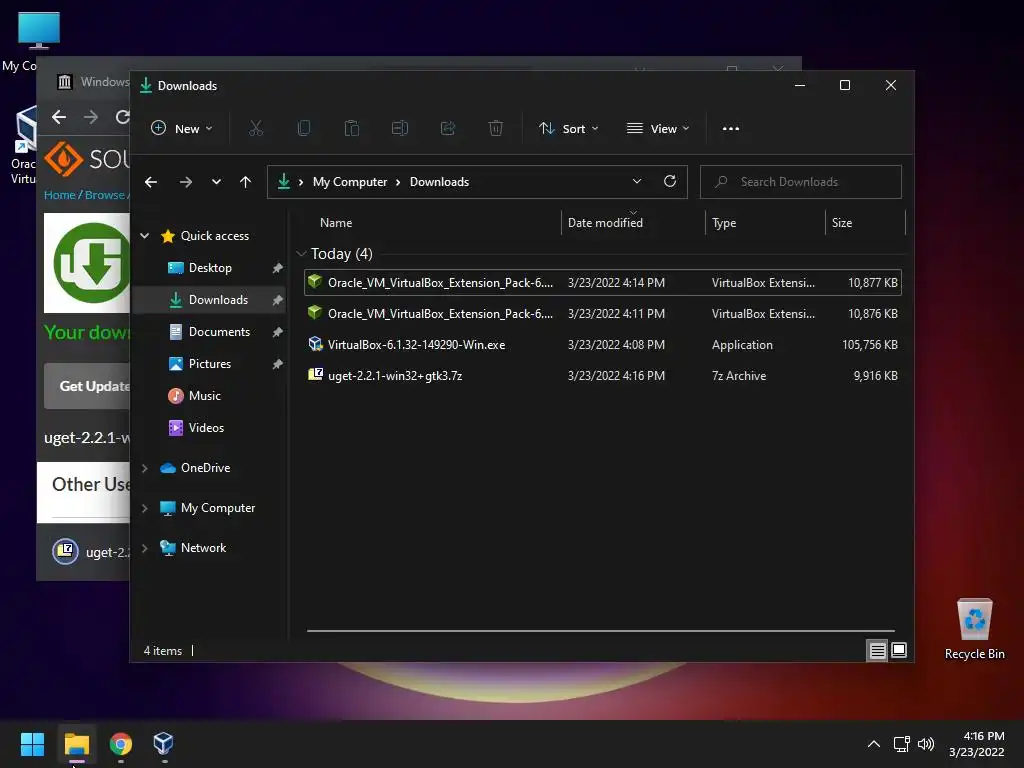Select Pictures in navigation pane
Viewport: 1024px width, 768px height.
(210, 364)
